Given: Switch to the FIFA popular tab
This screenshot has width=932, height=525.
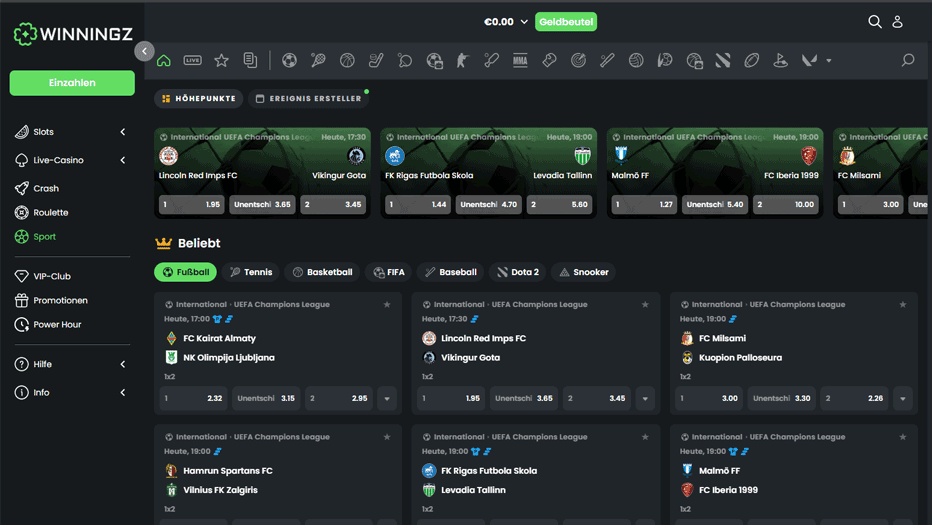Looking at the screenshot, I should [x=389, y=272].
